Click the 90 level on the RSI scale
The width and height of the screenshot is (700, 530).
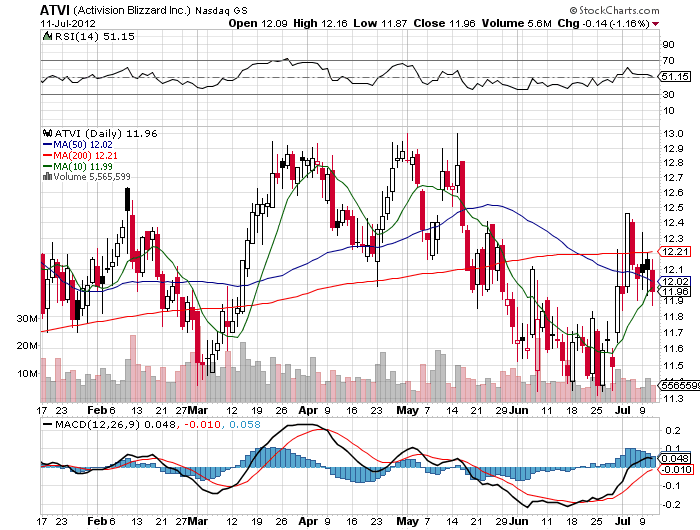tap(668, 44)
